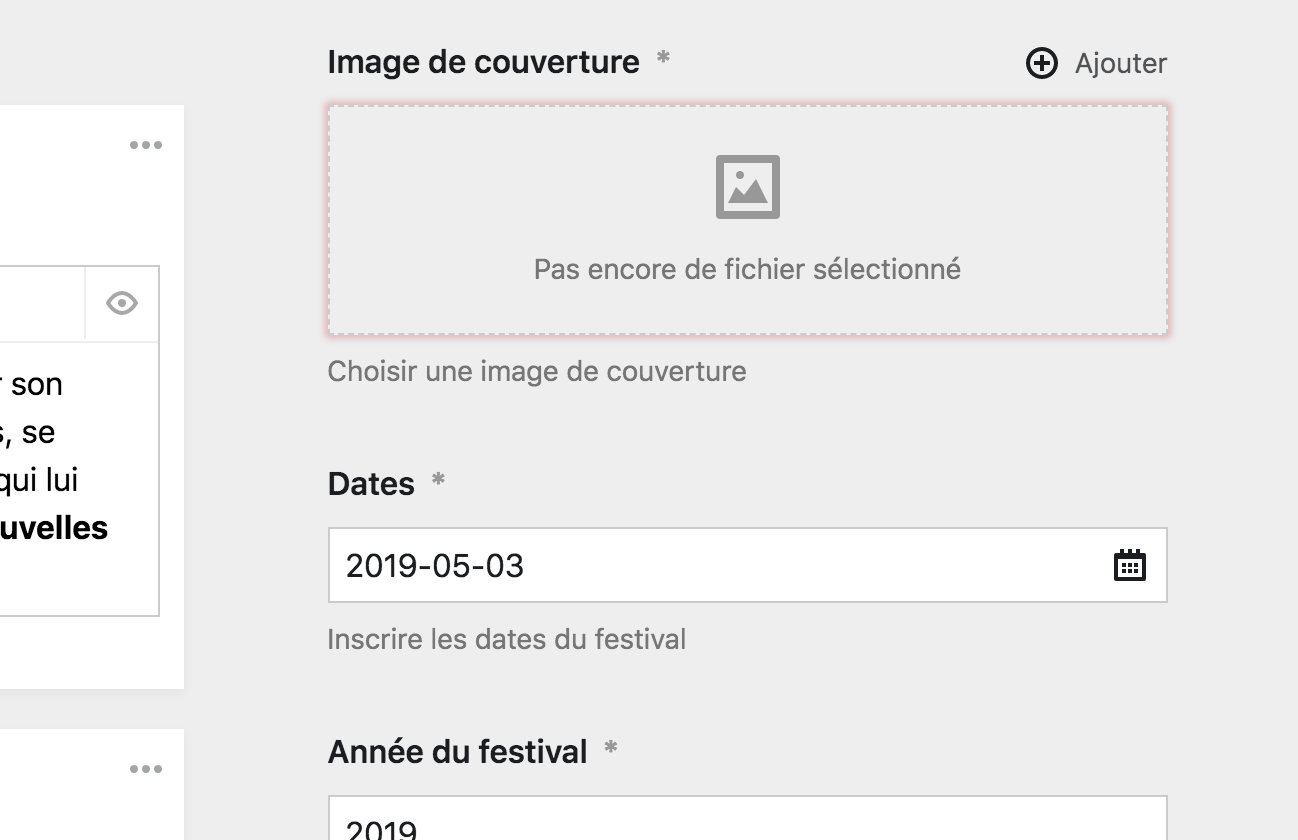Expand the date dropdown with the calendar button

tap(1129, 565)
